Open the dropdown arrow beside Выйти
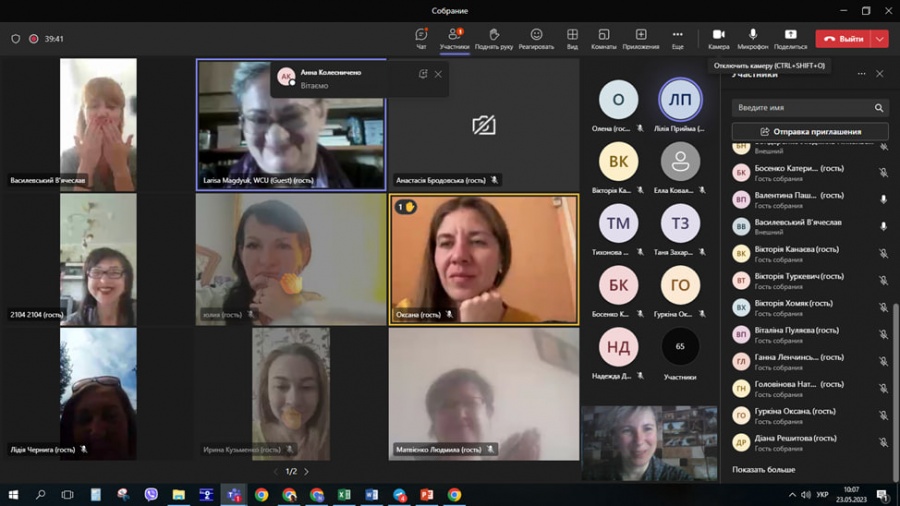900x506 pixels. click(880, 39)
